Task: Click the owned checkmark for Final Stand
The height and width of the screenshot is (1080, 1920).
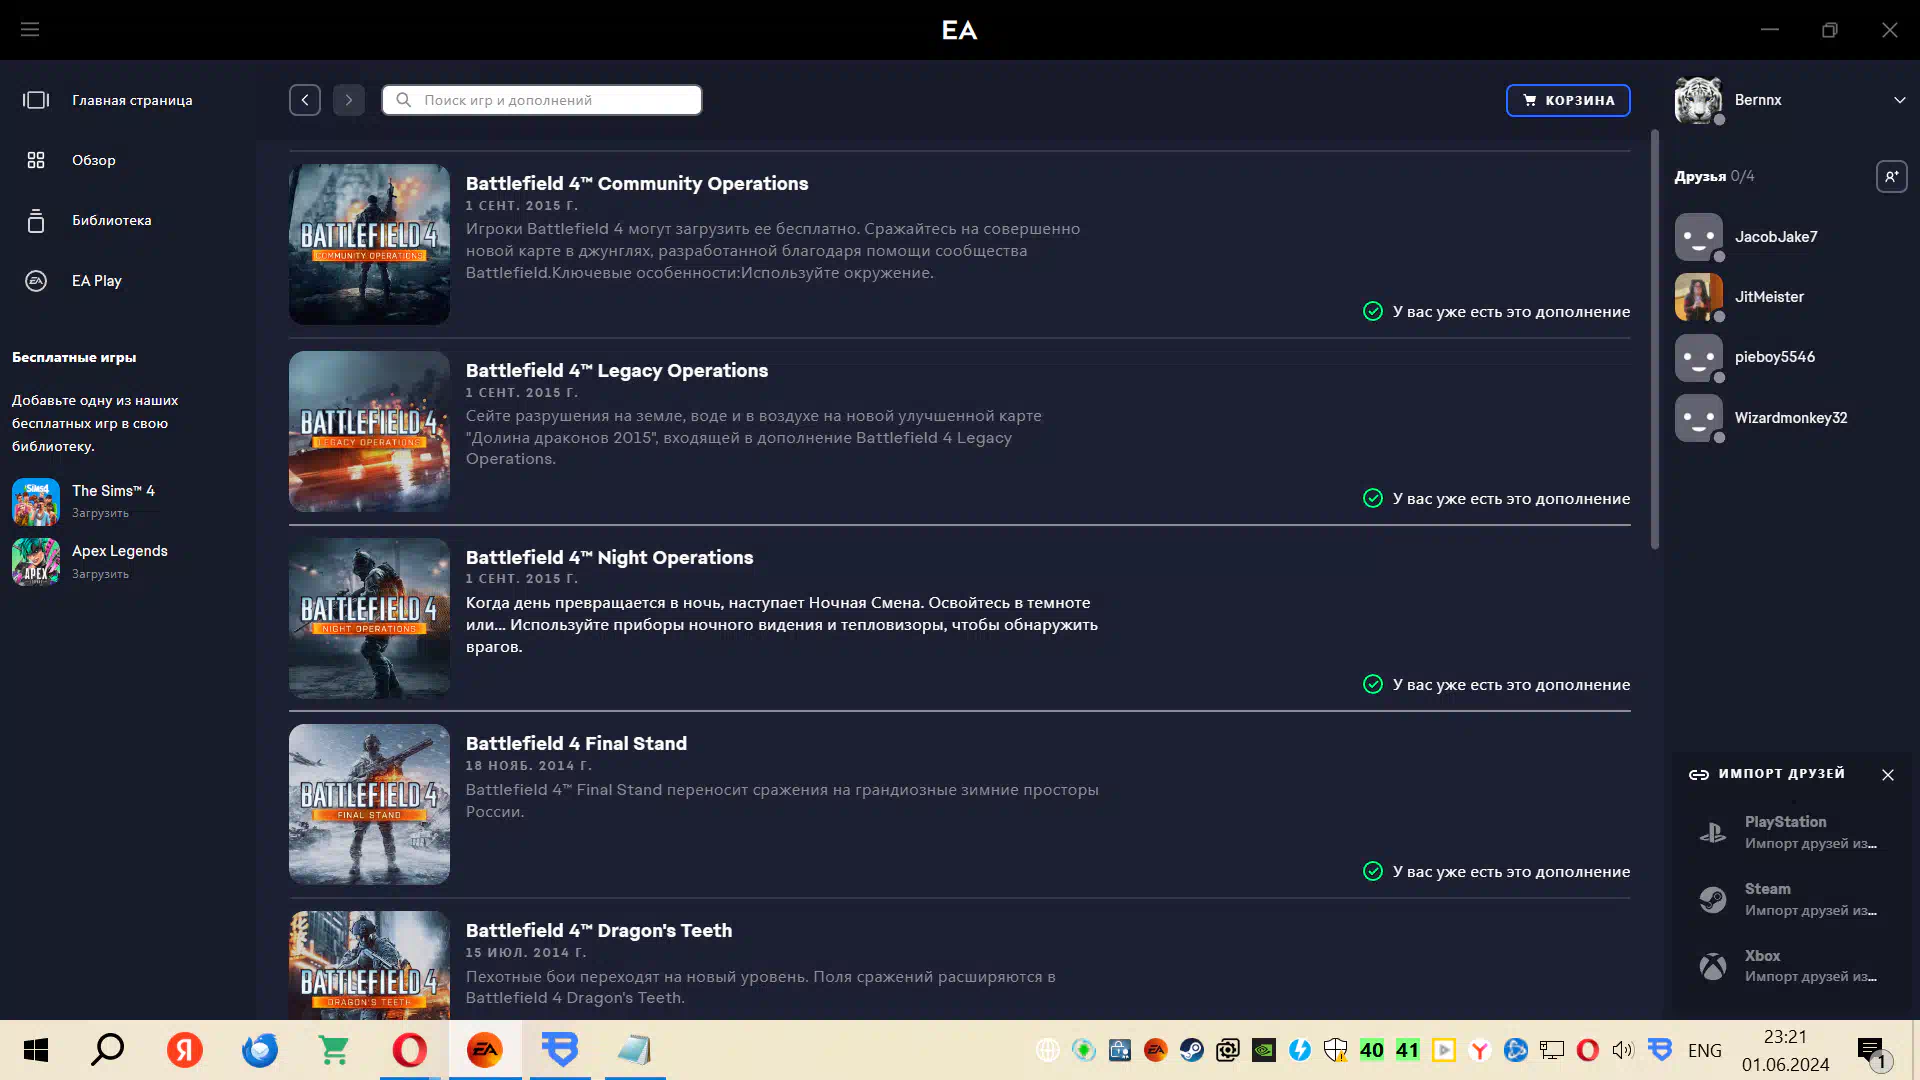Action: click(1373, 871)
